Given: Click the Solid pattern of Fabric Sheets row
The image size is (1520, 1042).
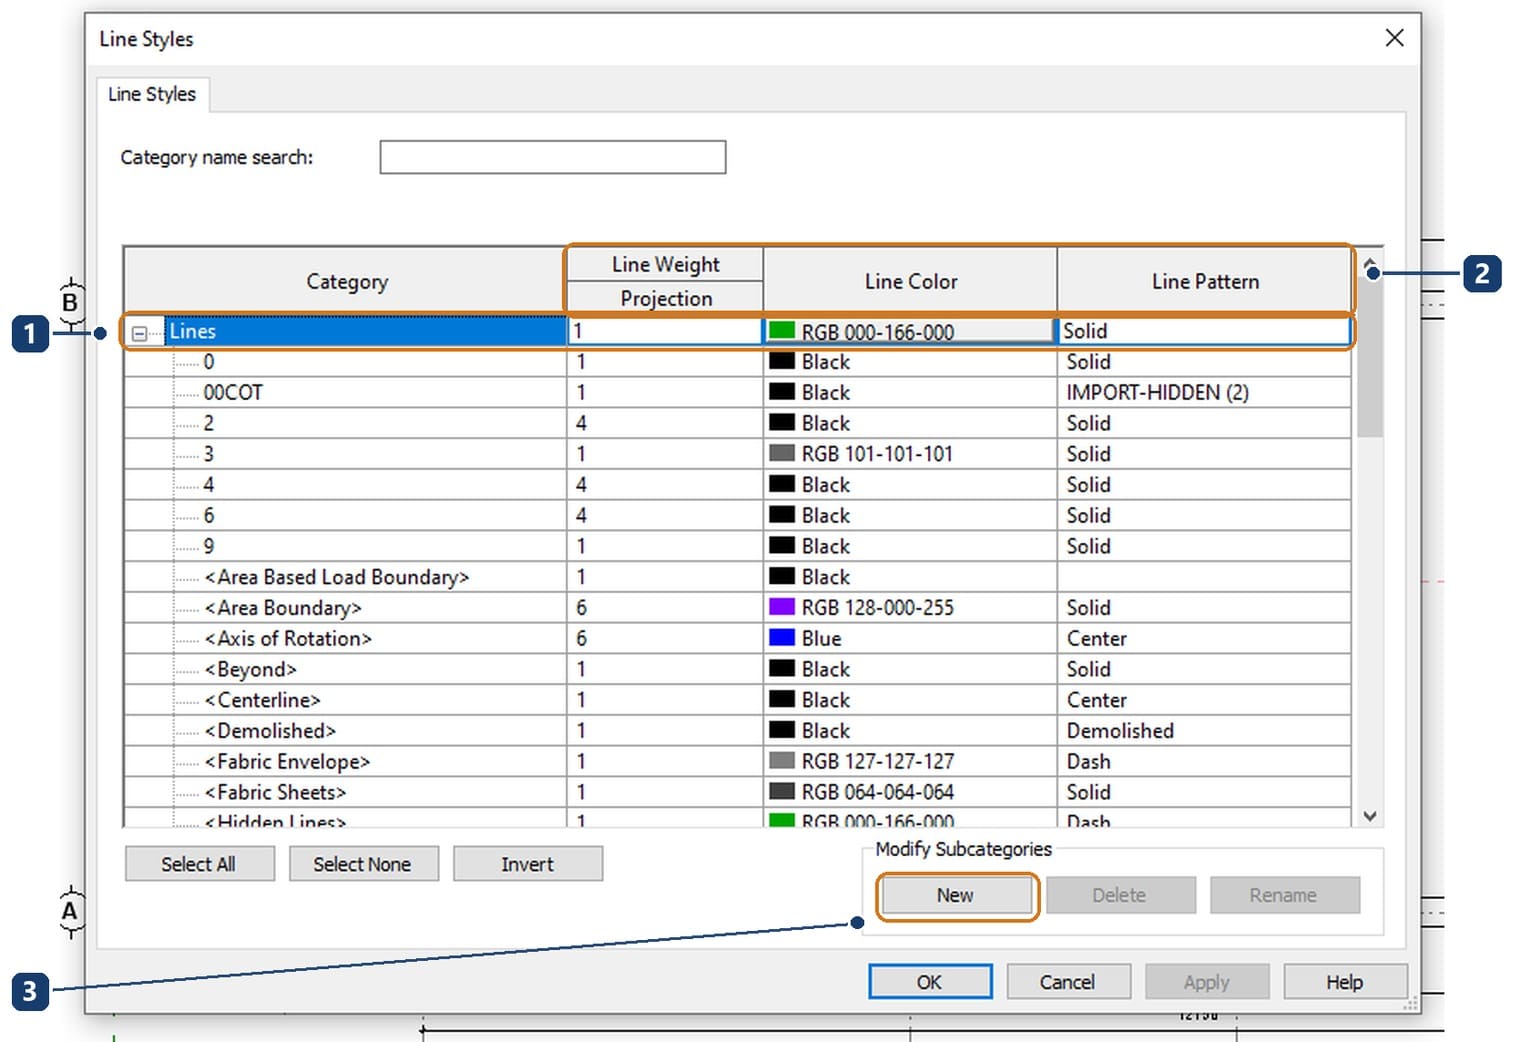Looking at the screenshot, I should [1204, 792].
